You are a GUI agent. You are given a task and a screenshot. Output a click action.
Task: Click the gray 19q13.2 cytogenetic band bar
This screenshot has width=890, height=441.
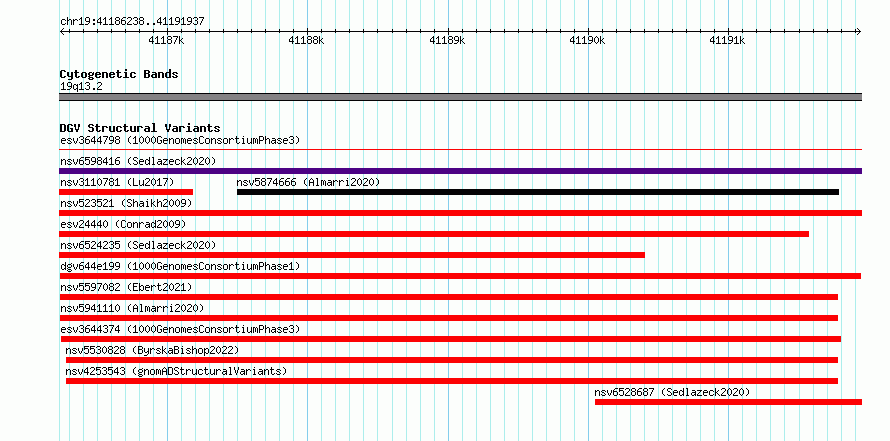tap(460, 97)
